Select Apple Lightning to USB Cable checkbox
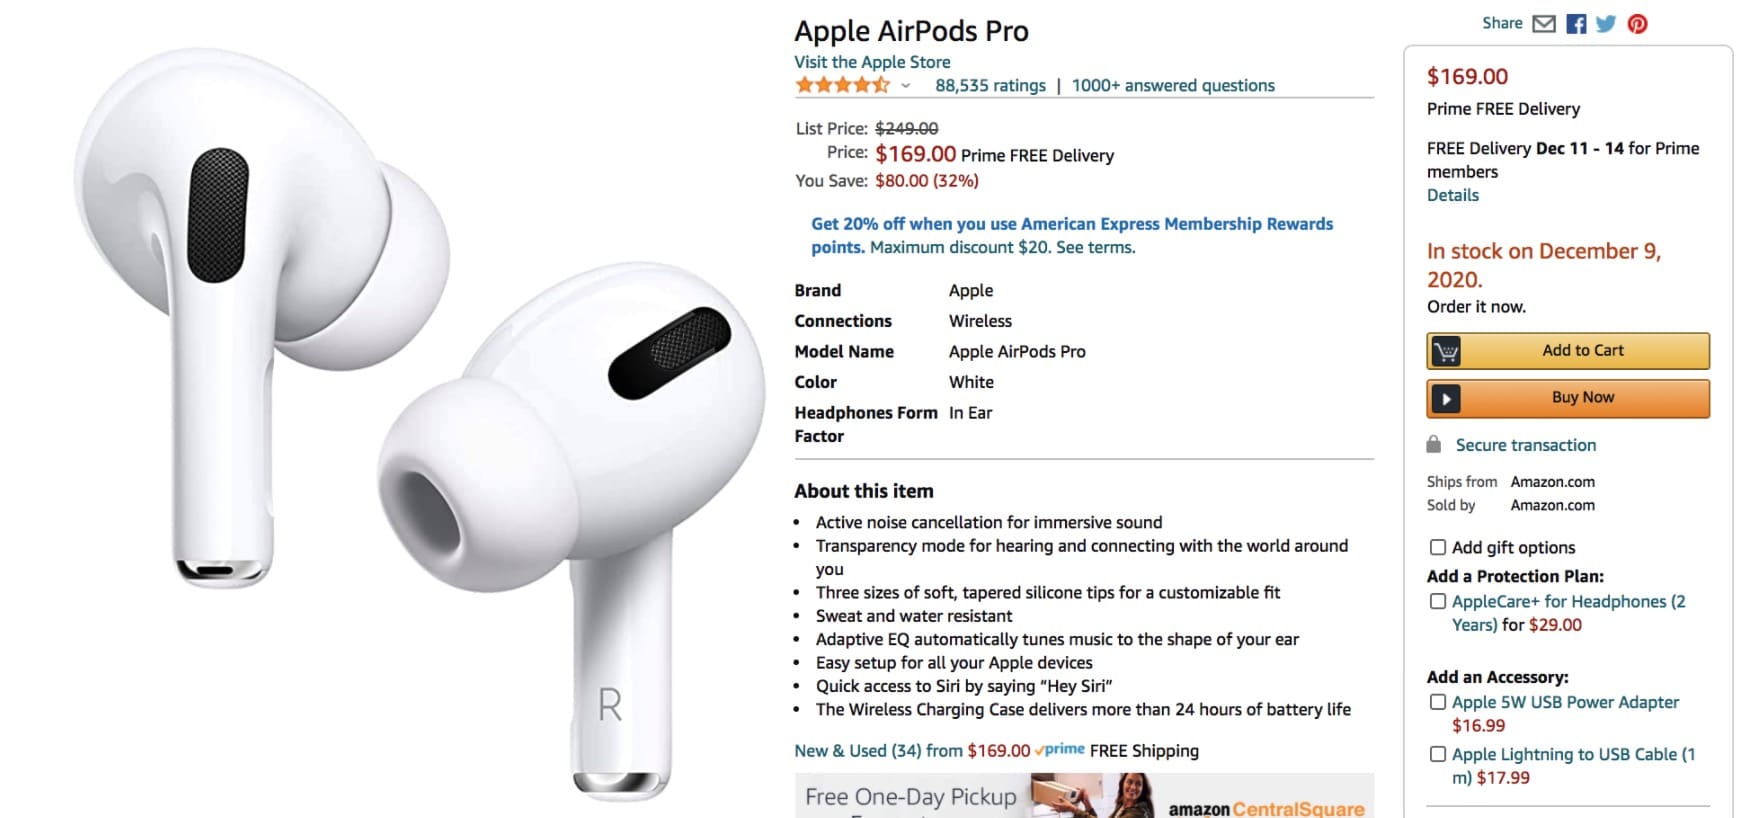The height and width of the screenshot is (818, 1760). 1438,754
